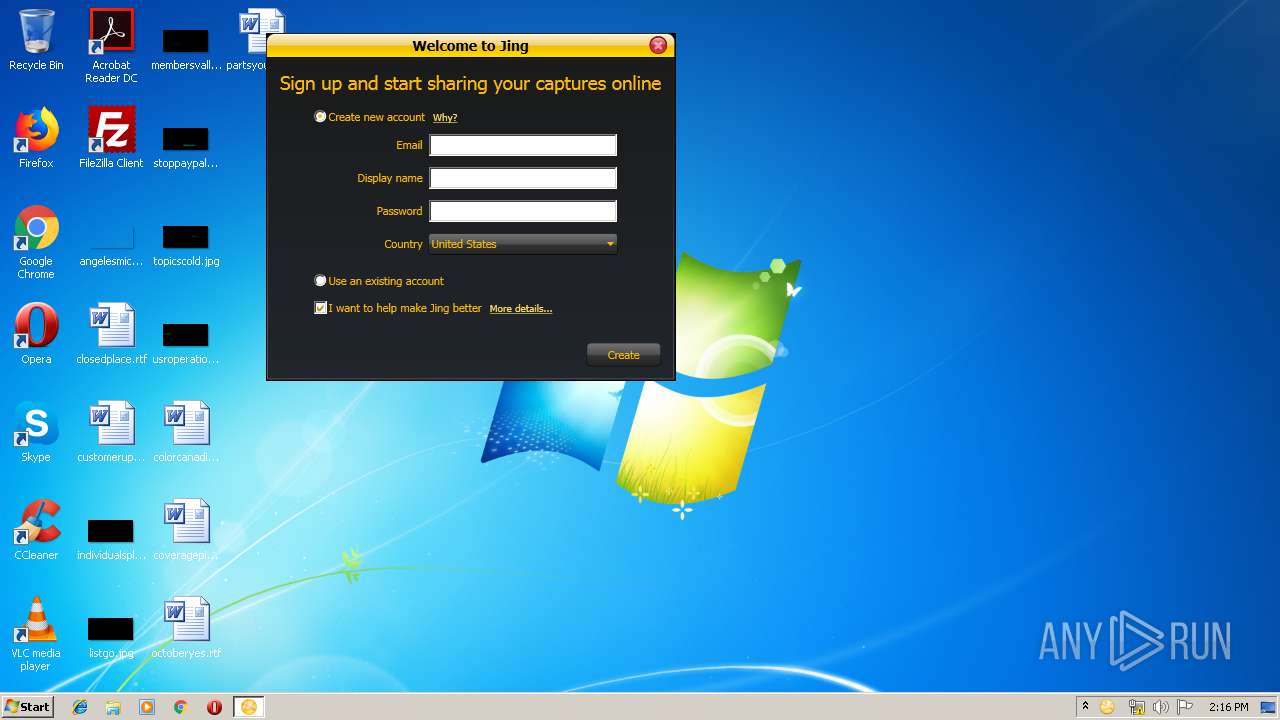Launch CCleaner desktop shortcut
1280x720 pixels.
pos(36,530)
